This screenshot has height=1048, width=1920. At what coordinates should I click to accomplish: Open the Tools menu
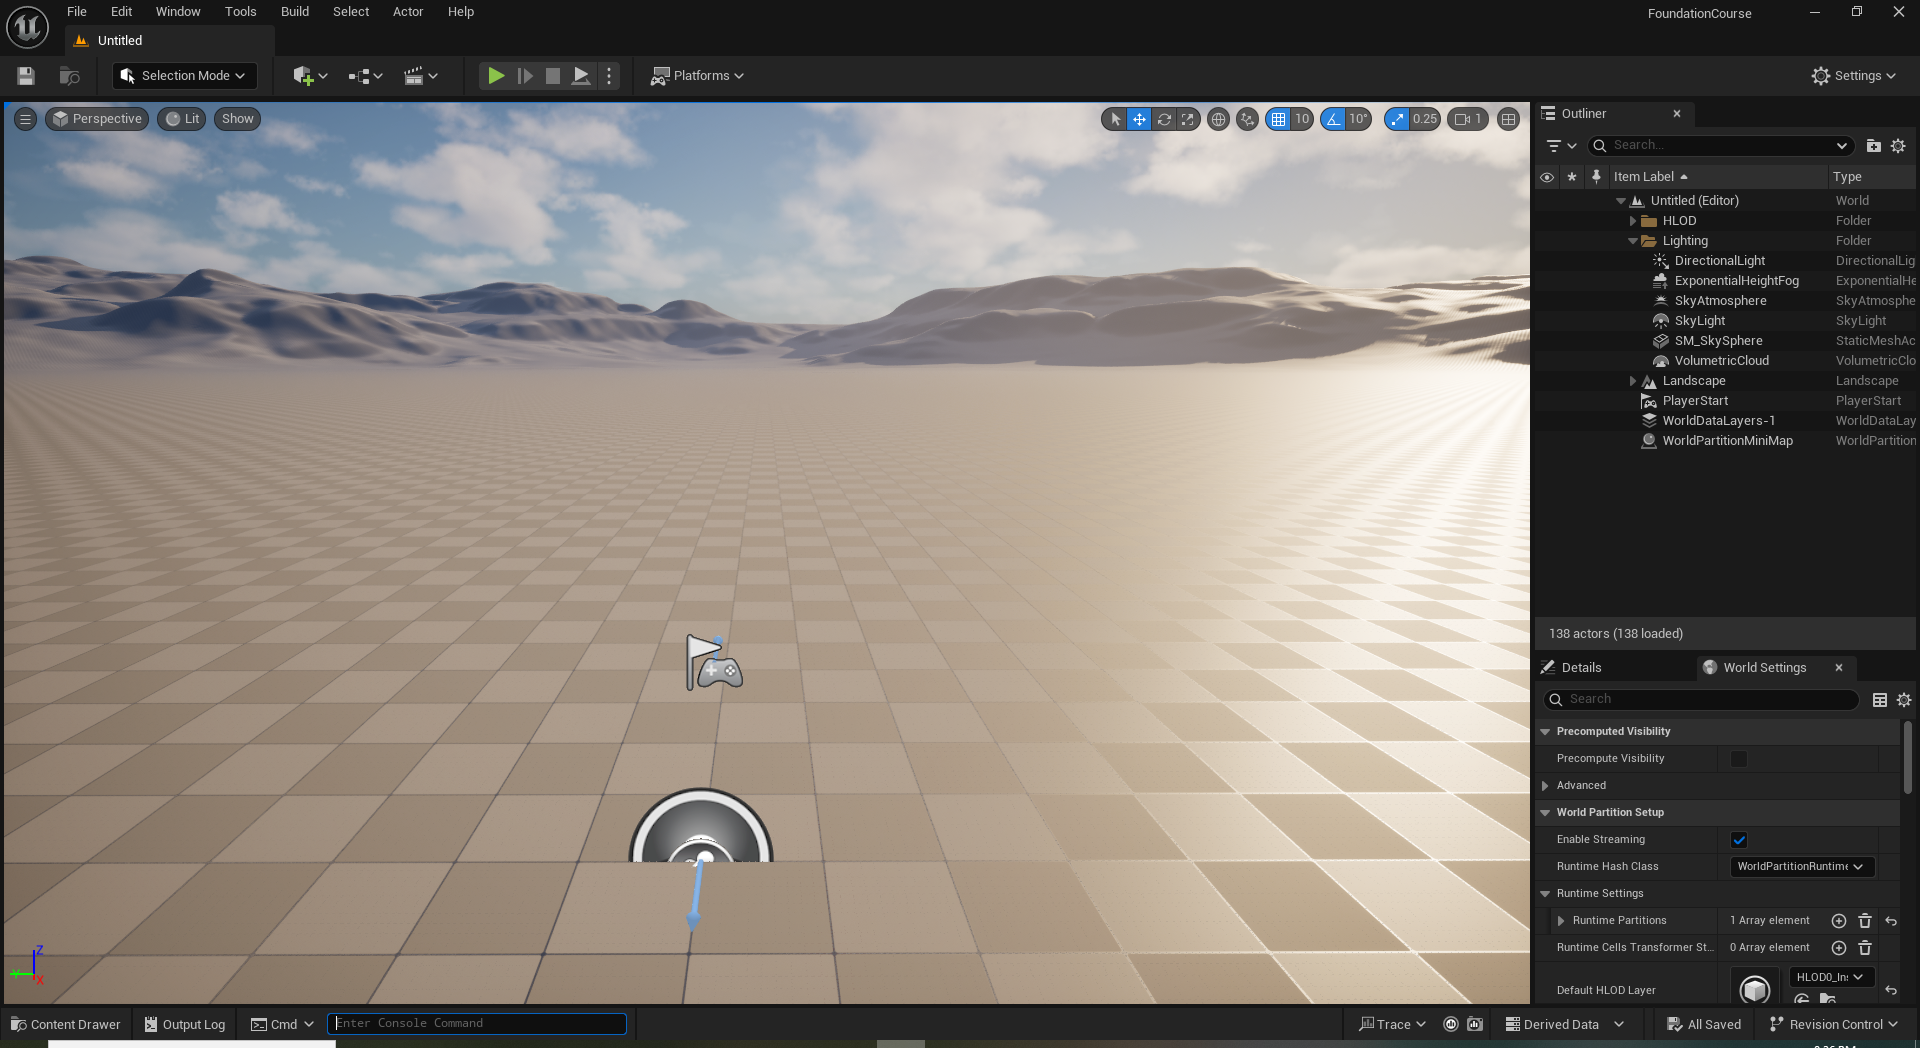tap(240, 12)
